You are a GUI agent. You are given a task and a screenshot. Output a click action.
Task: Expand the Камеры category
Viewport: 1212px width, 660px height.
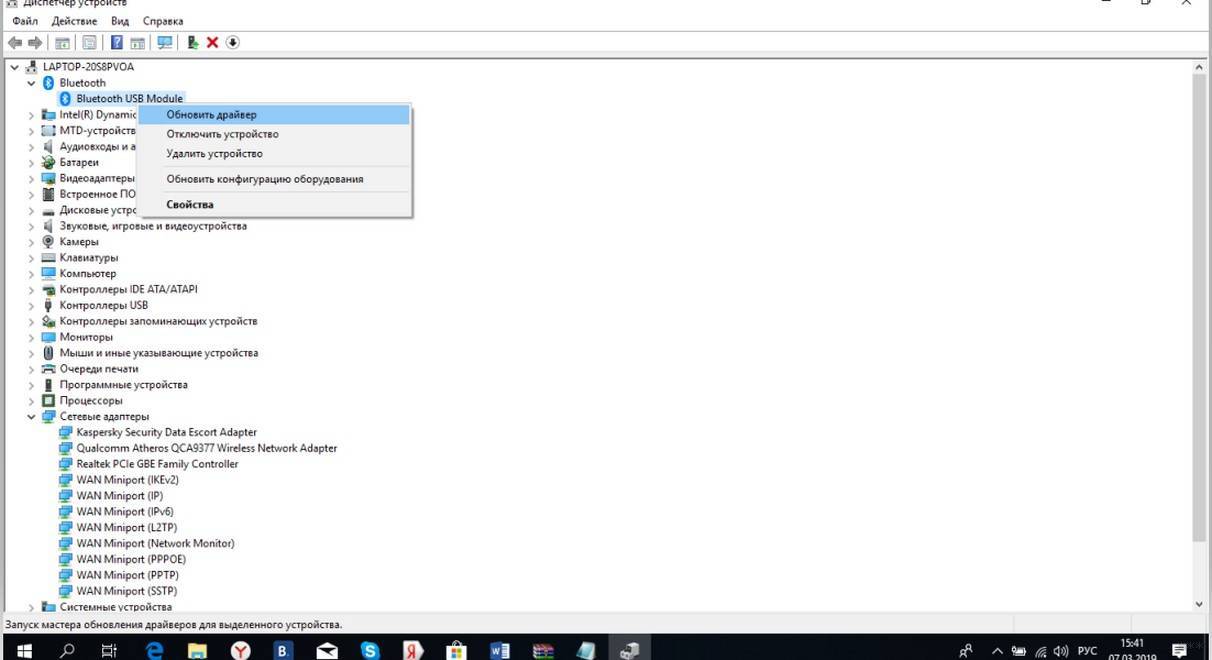click(x=31, y=242)
